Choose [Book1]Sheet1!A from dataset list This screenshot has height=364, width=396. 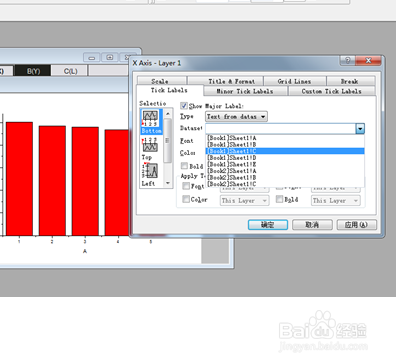tap(285, 138)
